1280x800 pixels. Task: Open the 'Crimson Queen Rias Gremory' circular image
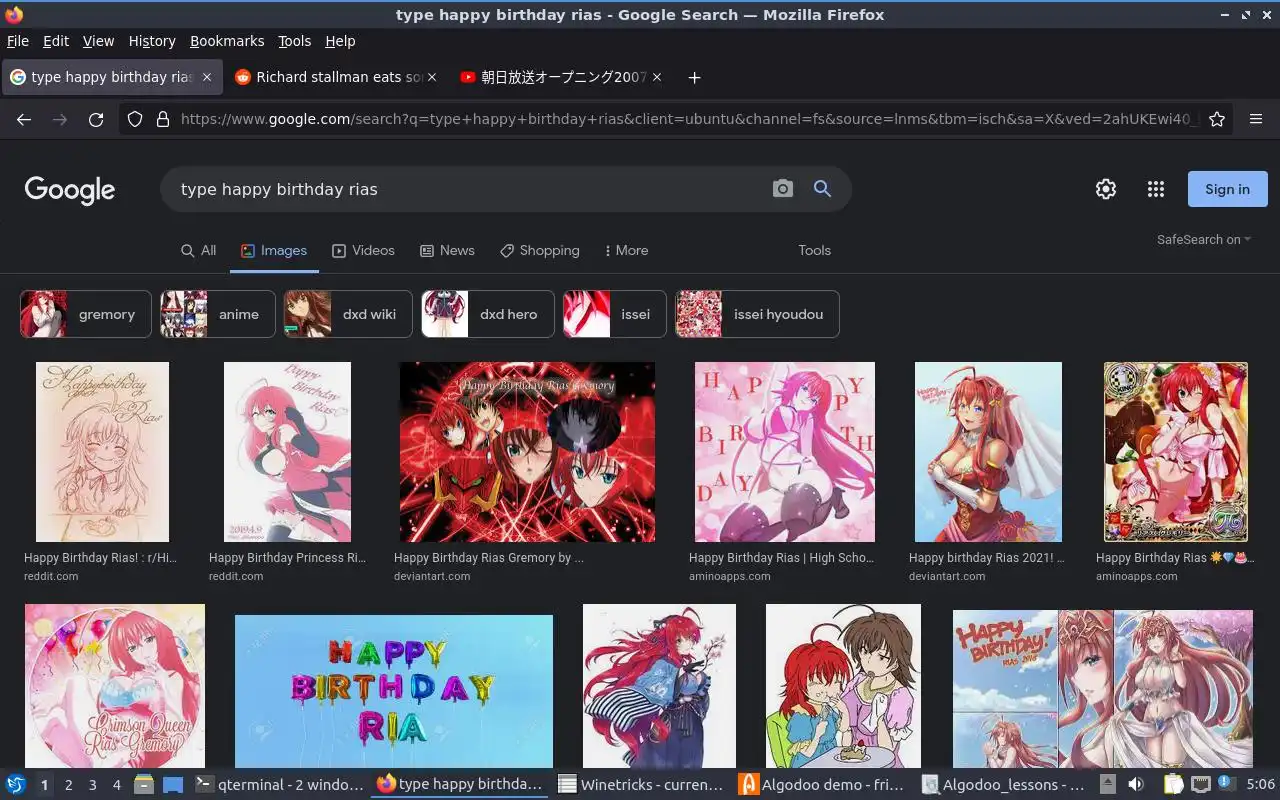pyautogui.click(x=115, y=686)
